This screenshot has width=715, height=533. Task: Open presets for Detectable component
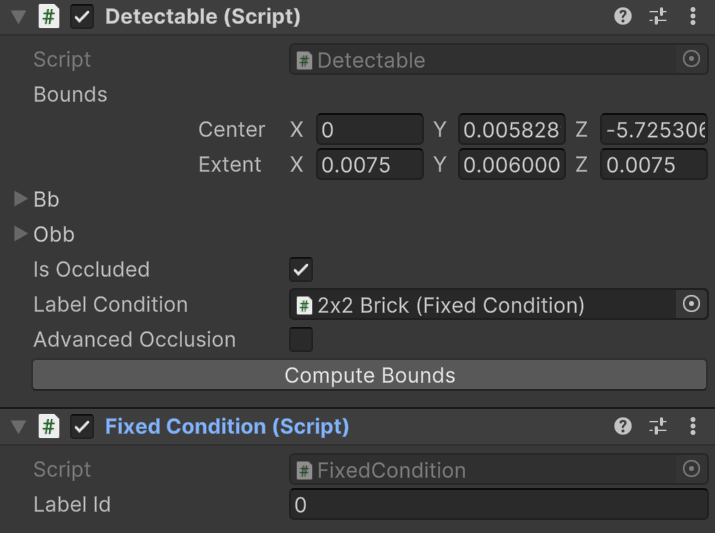pos(658,17)
